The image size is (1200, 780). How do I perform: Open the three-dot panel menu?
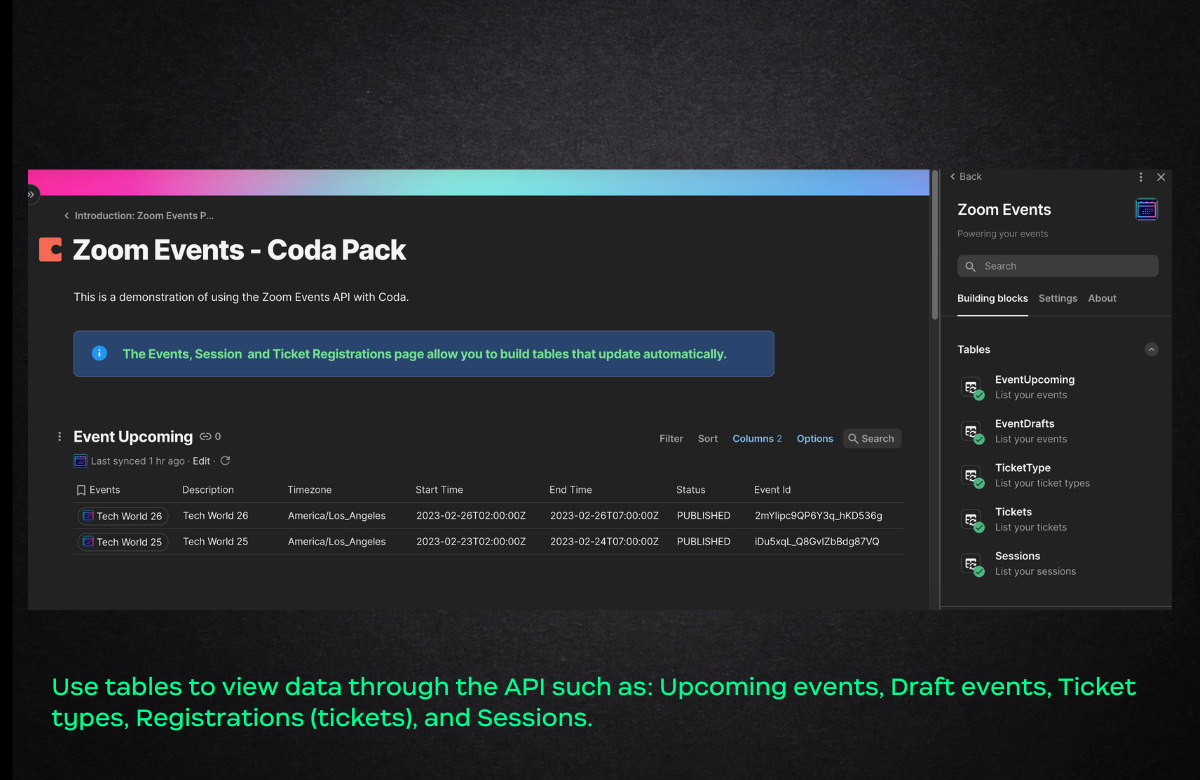[x=1141, y=177]
